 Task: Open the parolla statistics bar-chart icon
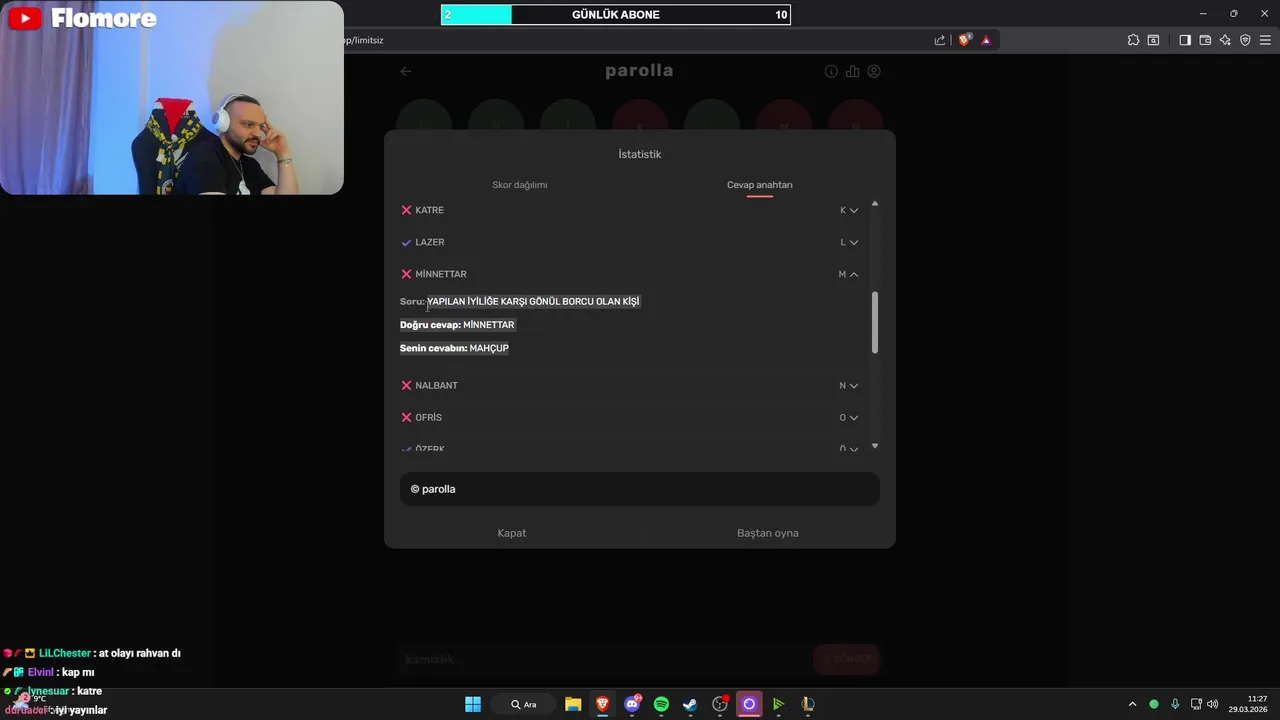click(852, 71)
